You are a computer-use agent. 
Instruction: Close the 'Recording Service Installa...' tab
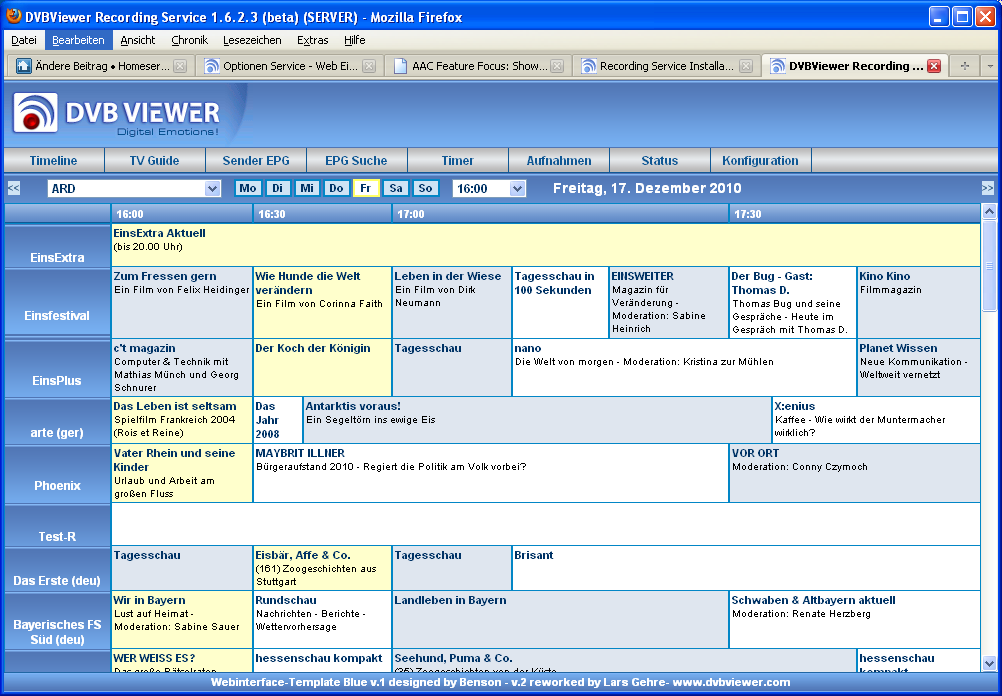point(746,66)
